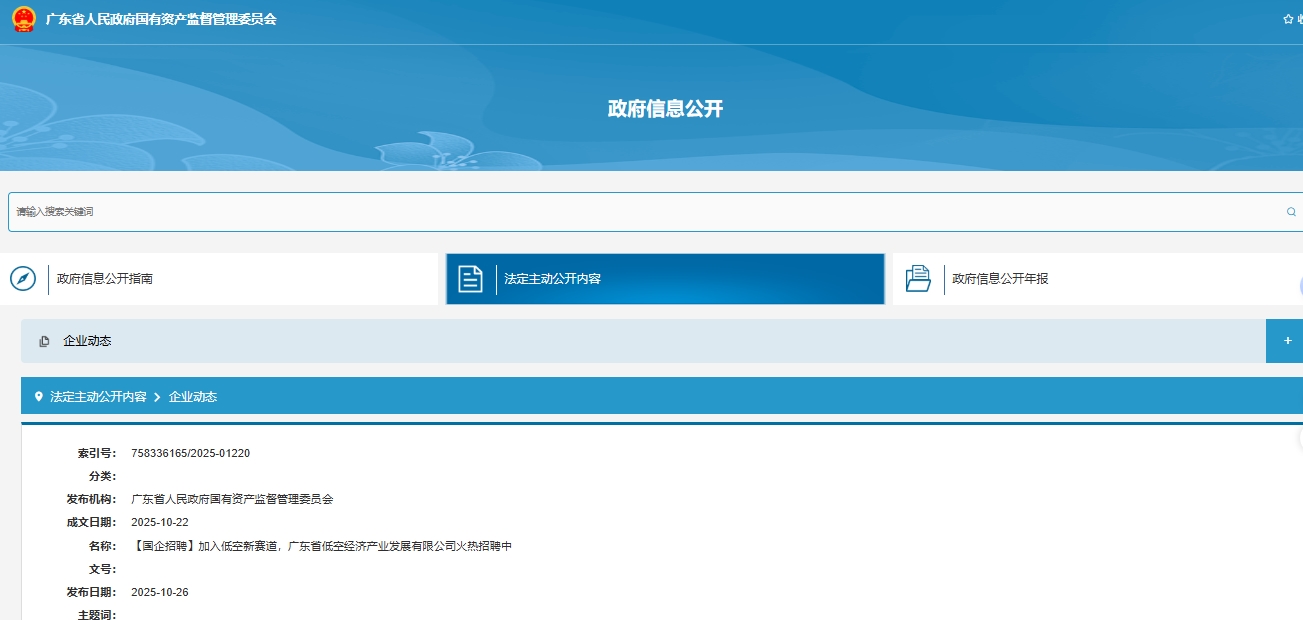Click the folder icon beside 政府信息公开年报
This screenshot has height=620, width=1303.
click(919, 278)
